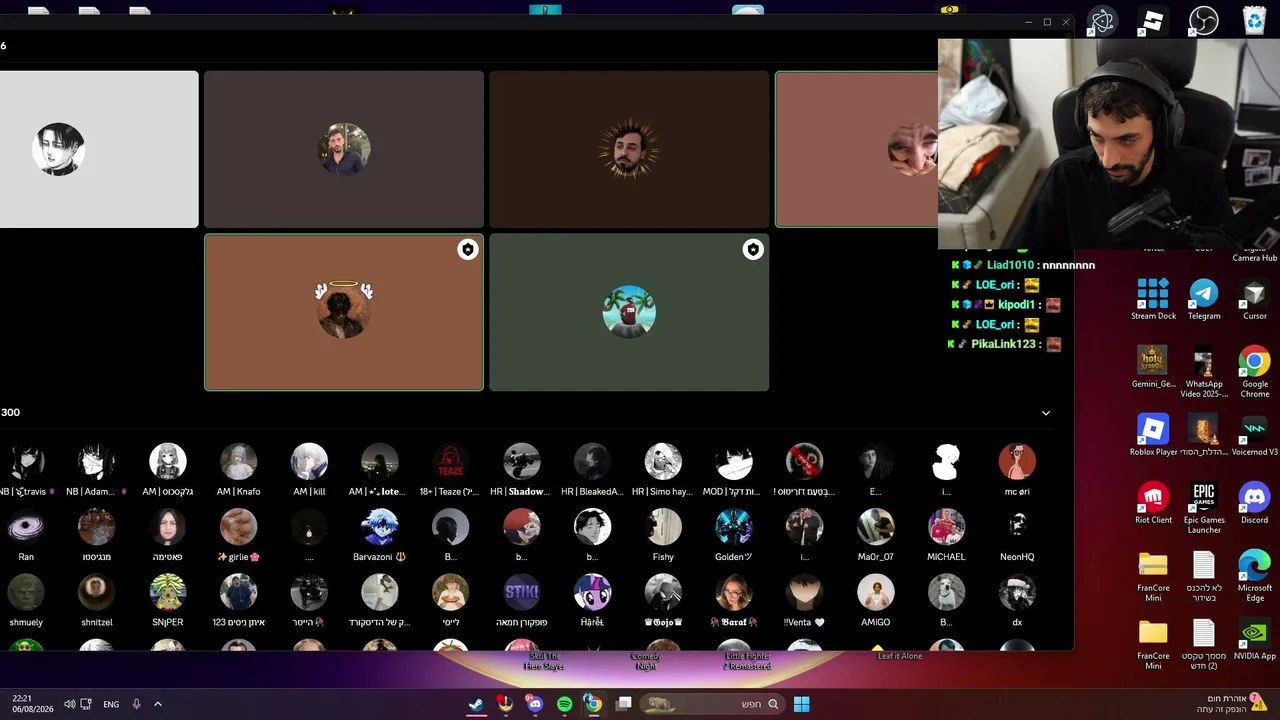Screen dimensions: 1280x720
Task: Click the volume icon in system tray
Action: pyautogui.click(x=69, y=704)
